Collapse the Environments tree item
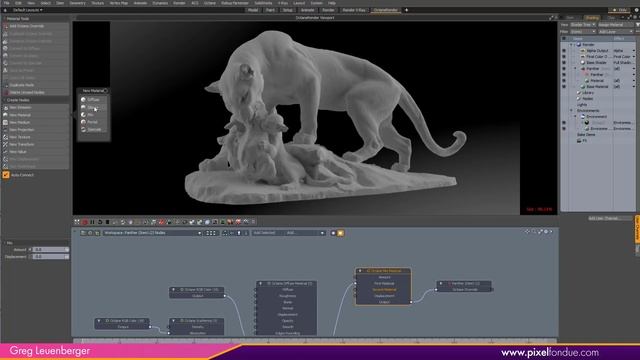640x360 pixels. point(572,111)
